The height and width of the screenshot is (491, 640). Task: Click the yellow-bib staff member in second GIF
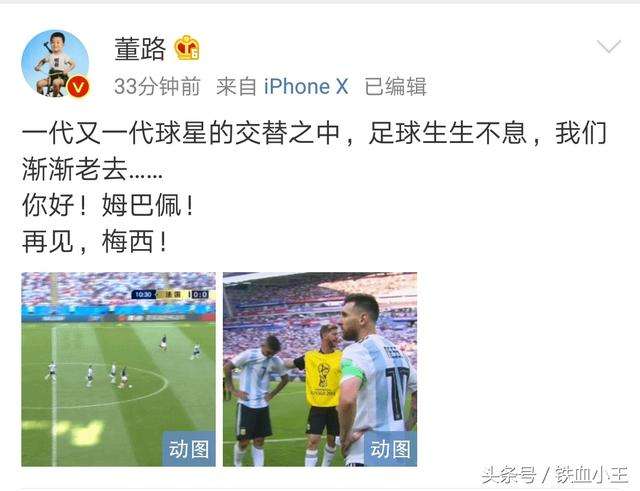(322, 392)
